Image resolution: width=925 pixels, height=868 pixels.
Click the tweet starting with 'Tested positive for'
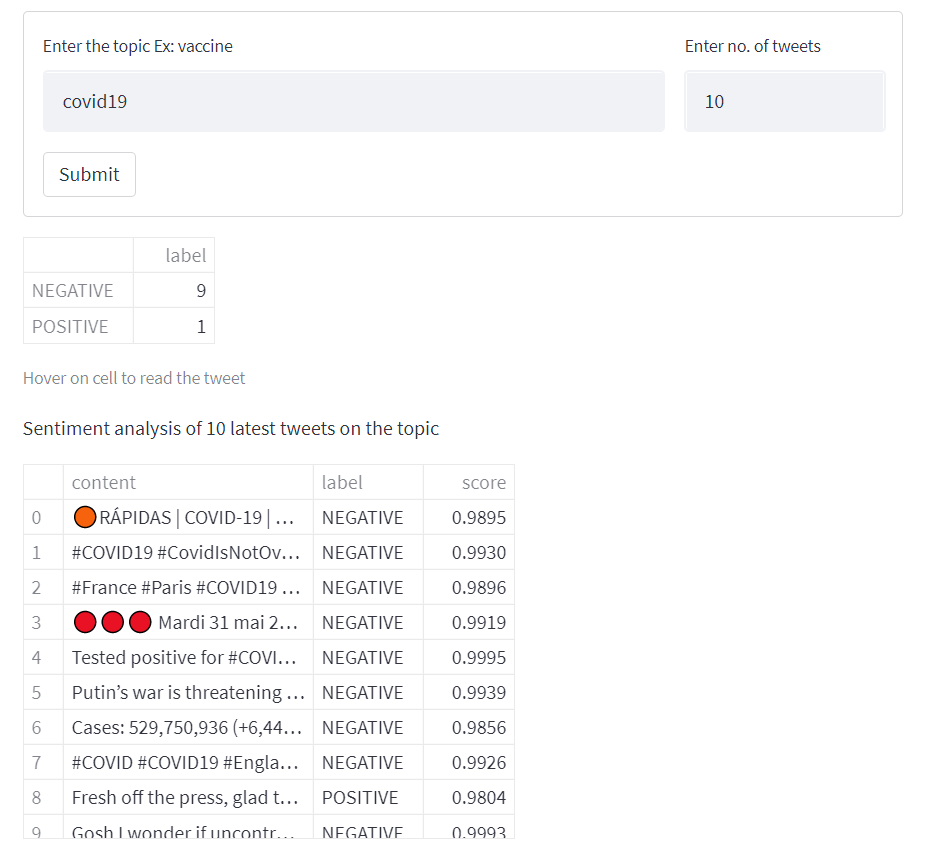point(186,657)
